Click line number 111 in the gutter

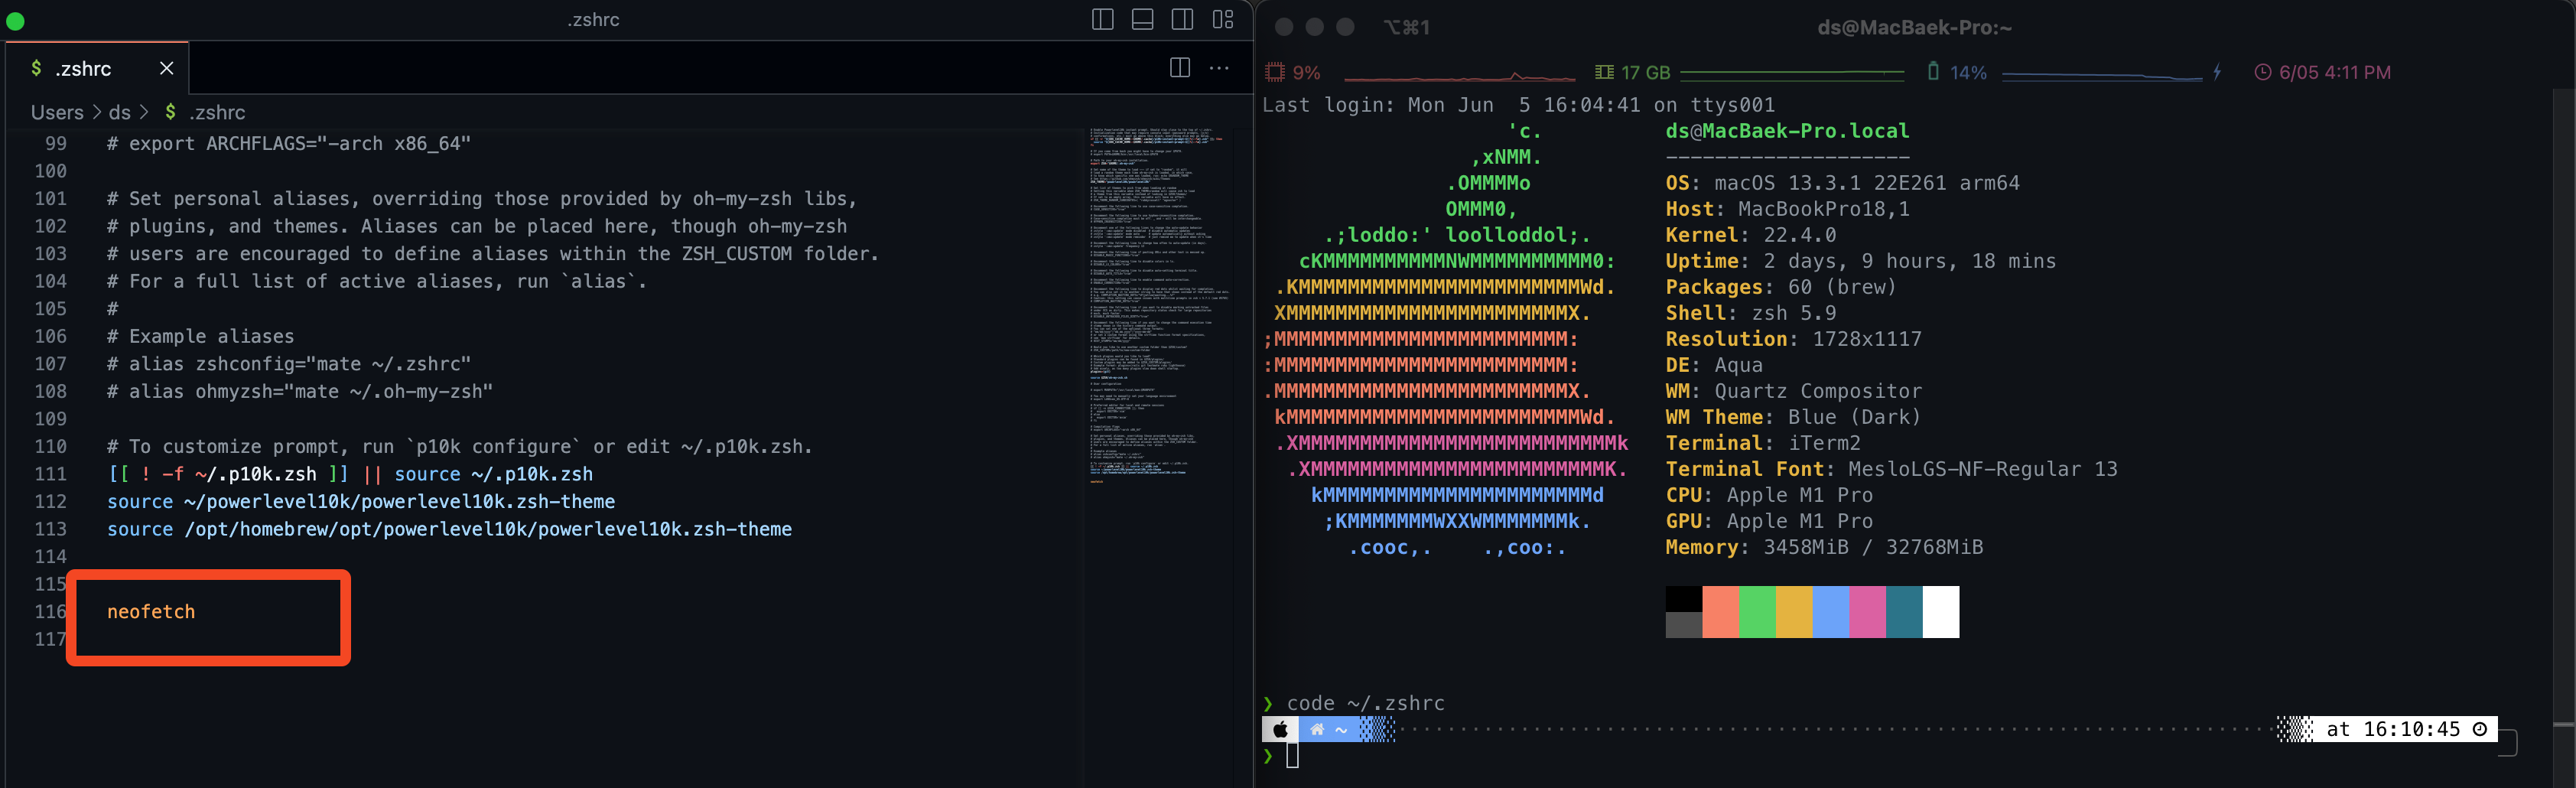pos(51,474)
